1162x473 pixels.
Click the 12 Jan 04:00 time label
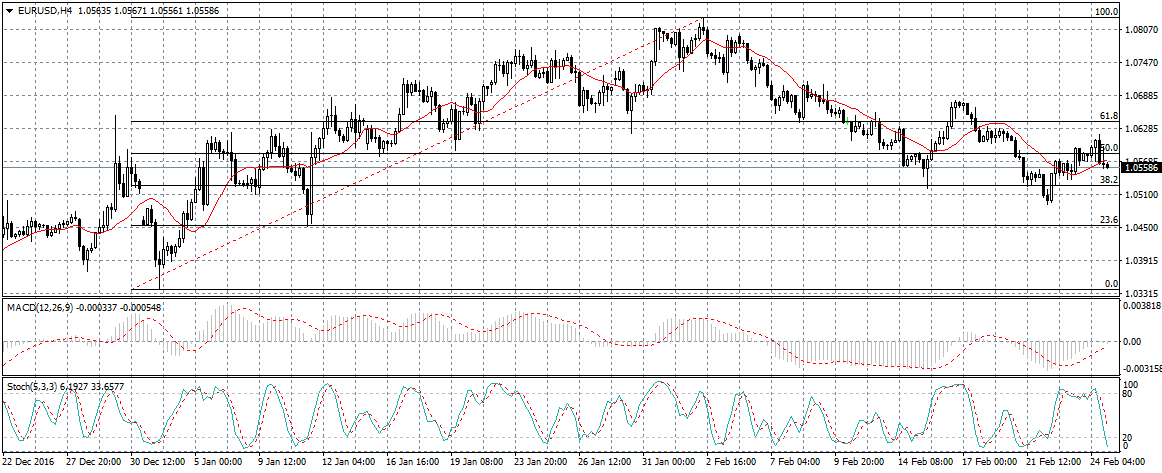coord(347,464)
